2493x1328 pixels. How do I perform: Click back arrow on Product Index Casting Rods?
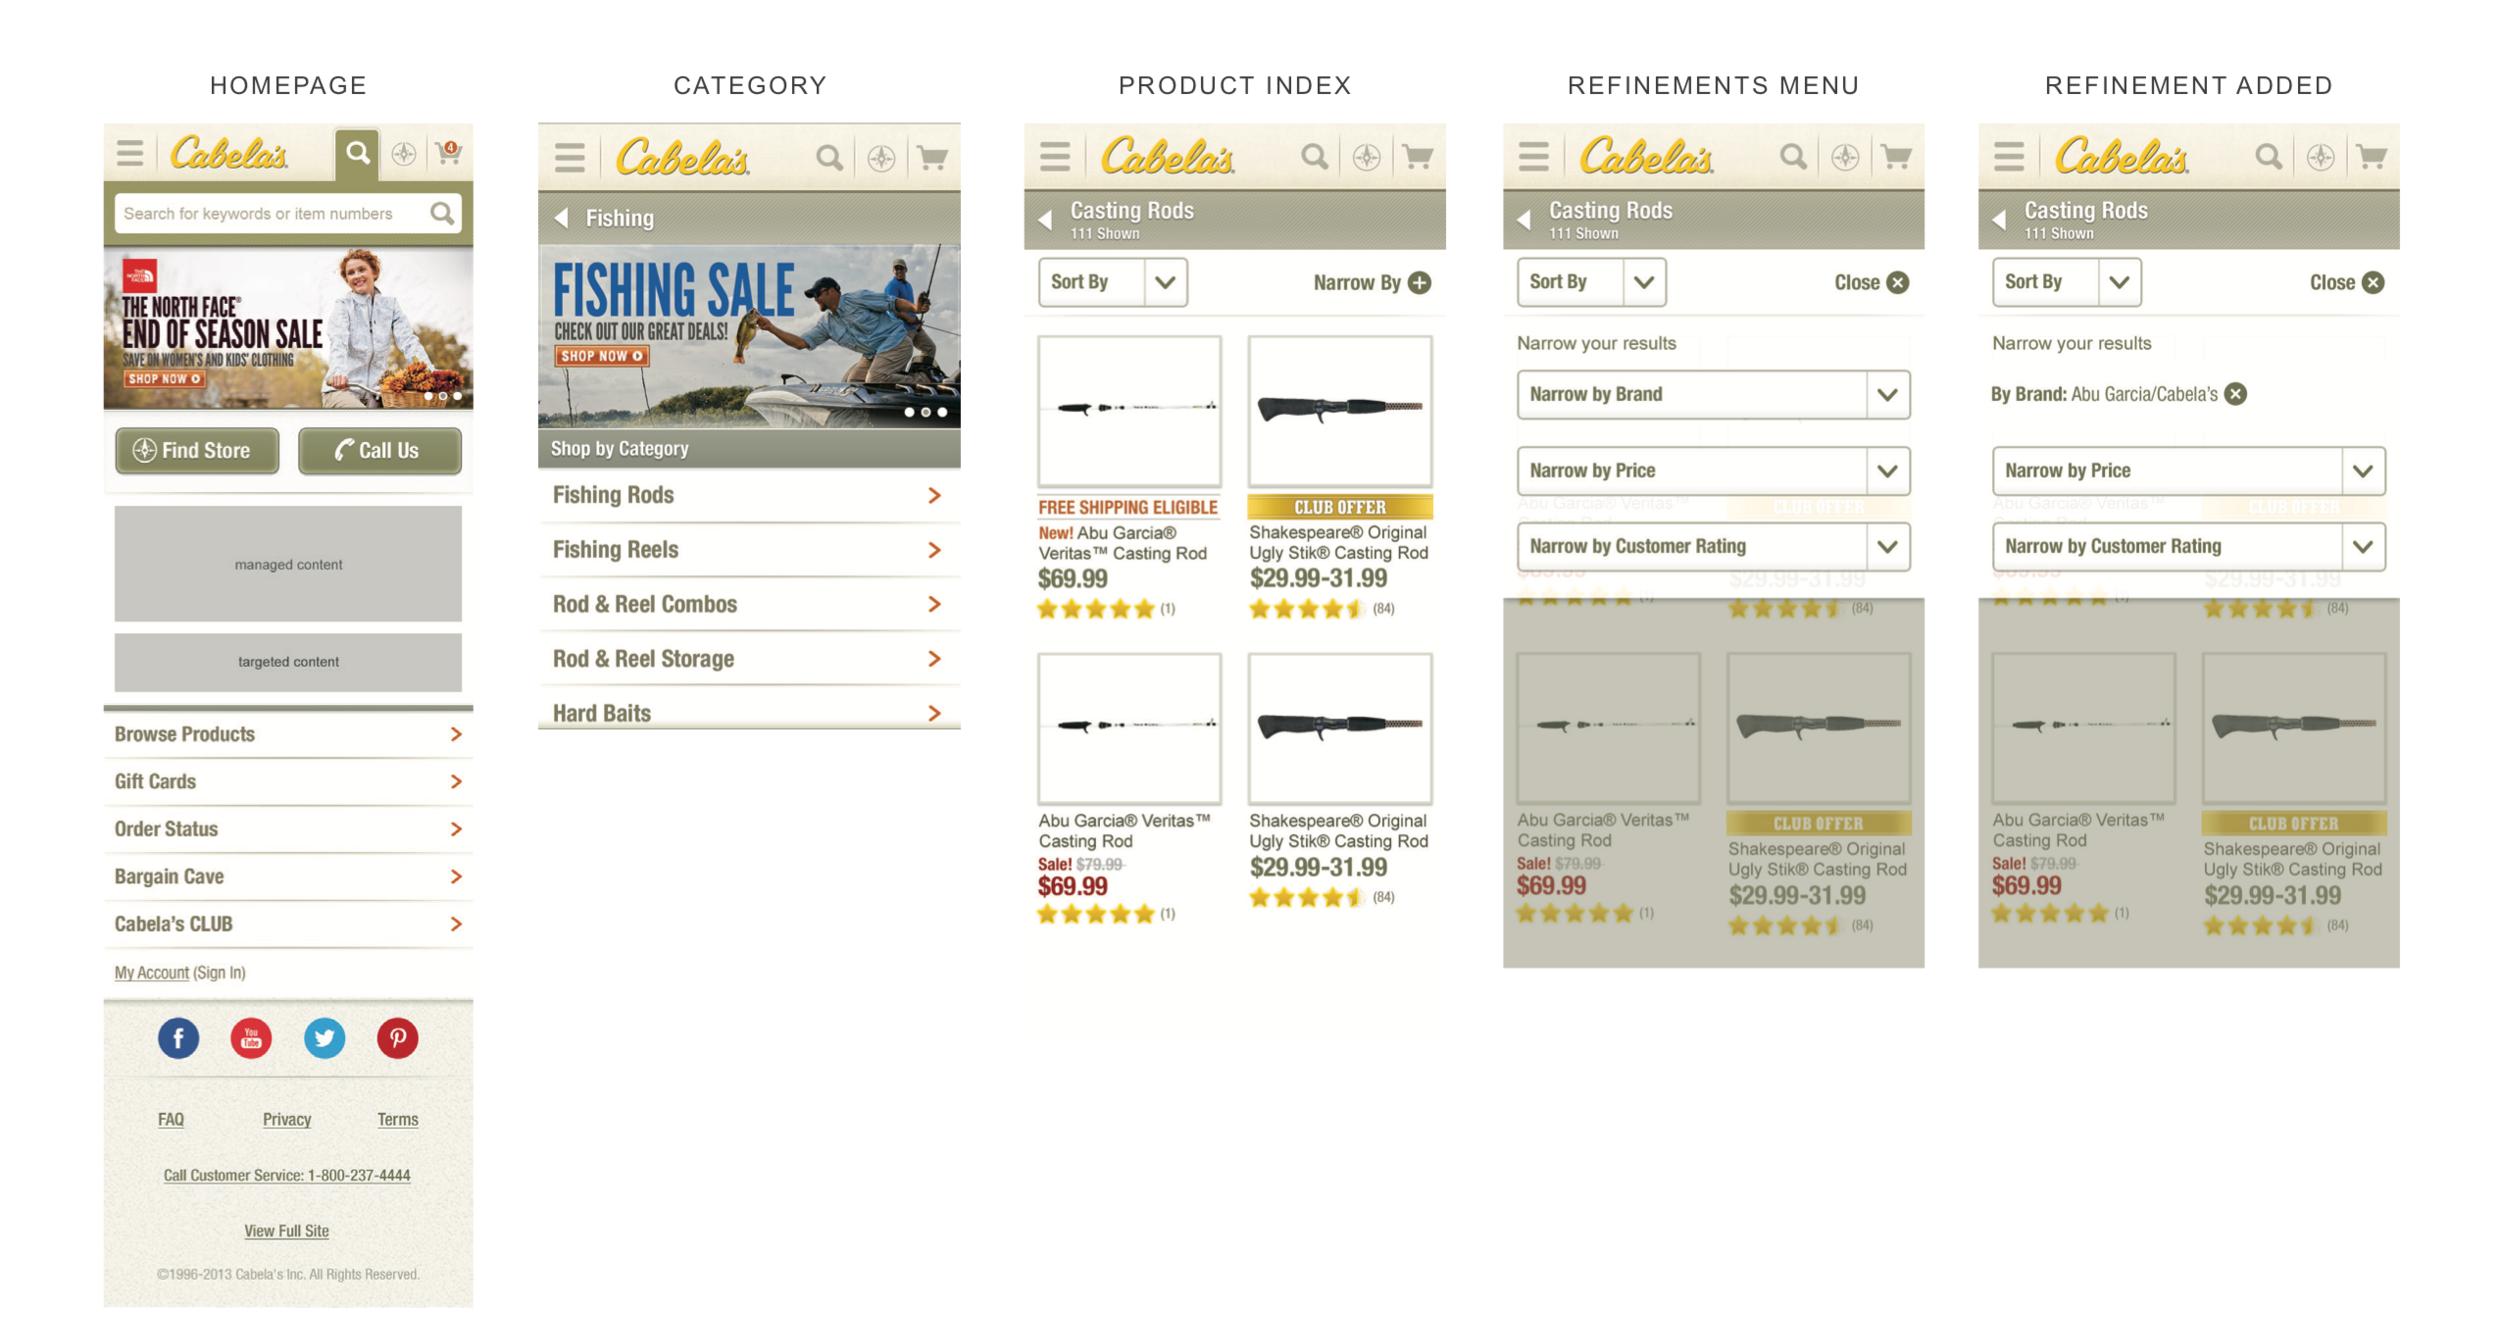click(1045, 219)
